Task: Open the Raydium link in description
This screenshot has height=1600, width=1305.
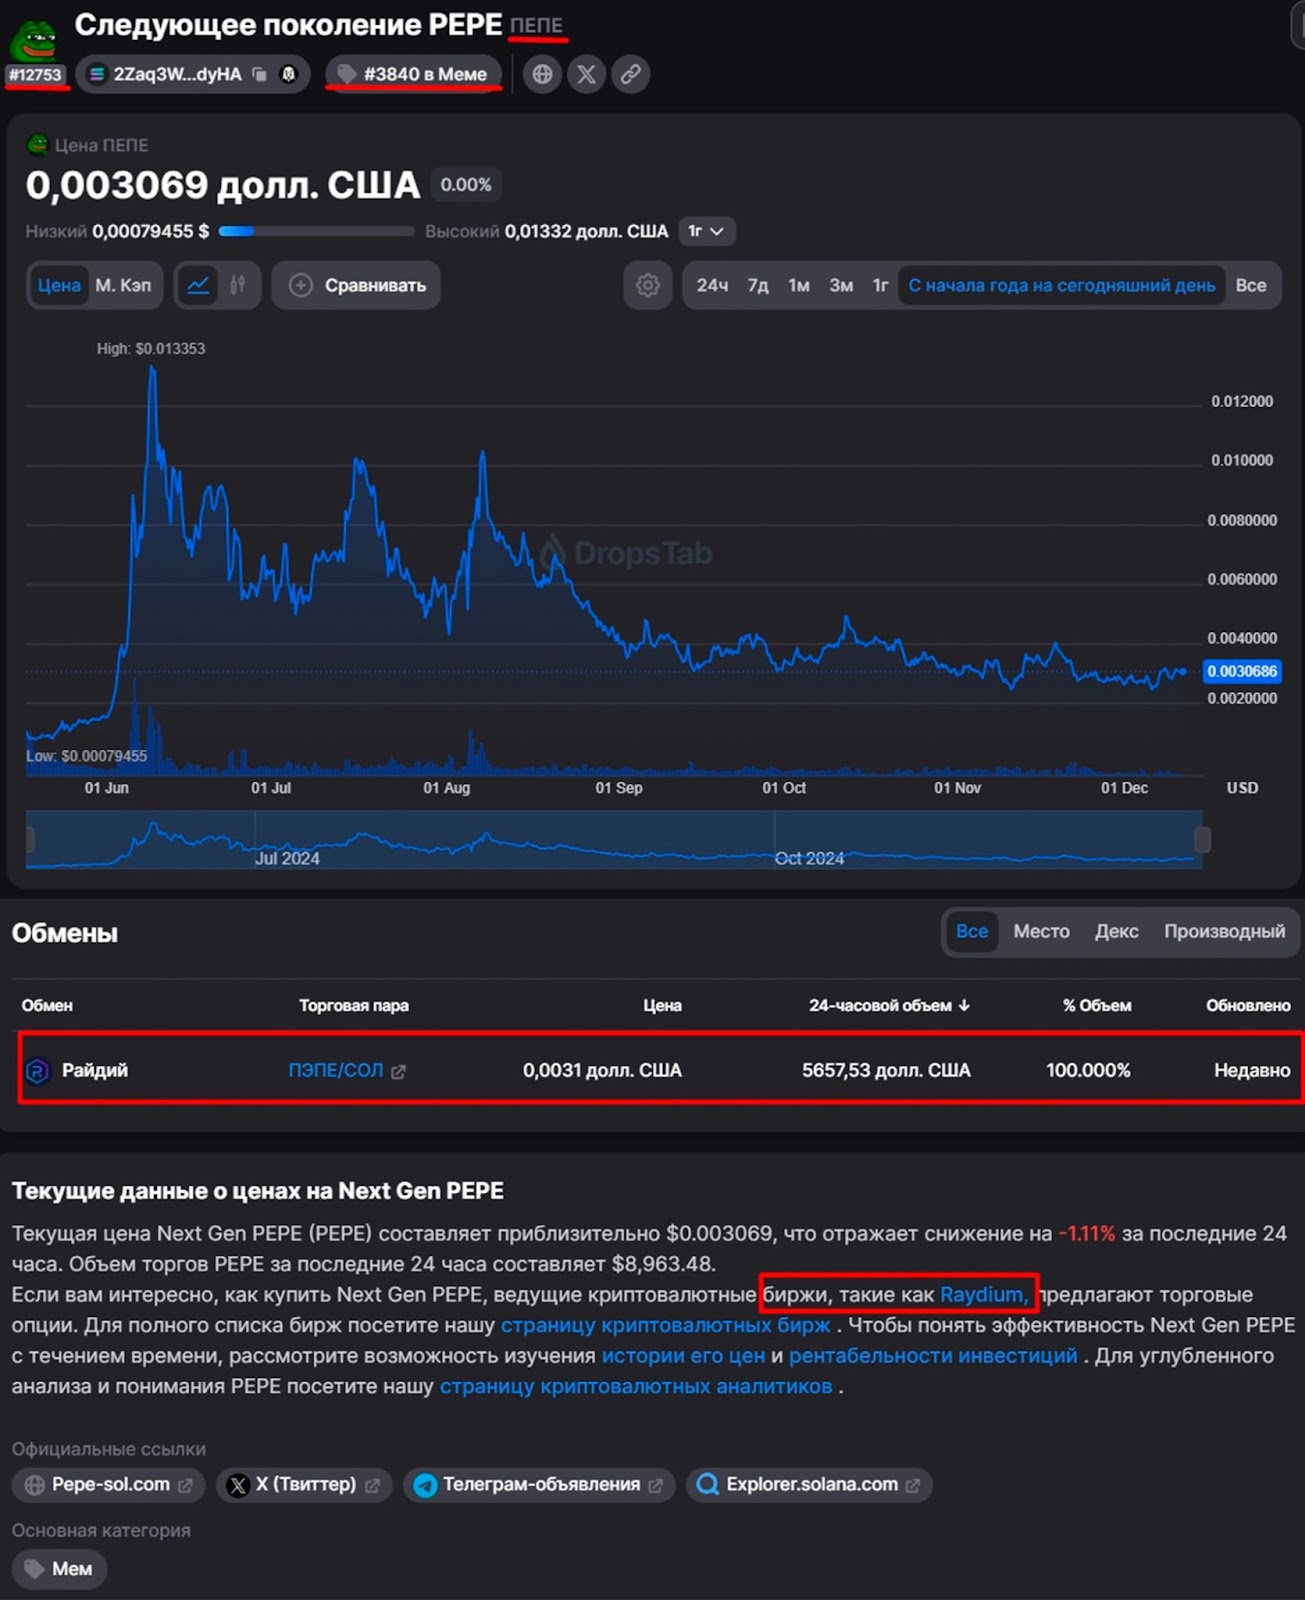Action: pos(983,1294)
